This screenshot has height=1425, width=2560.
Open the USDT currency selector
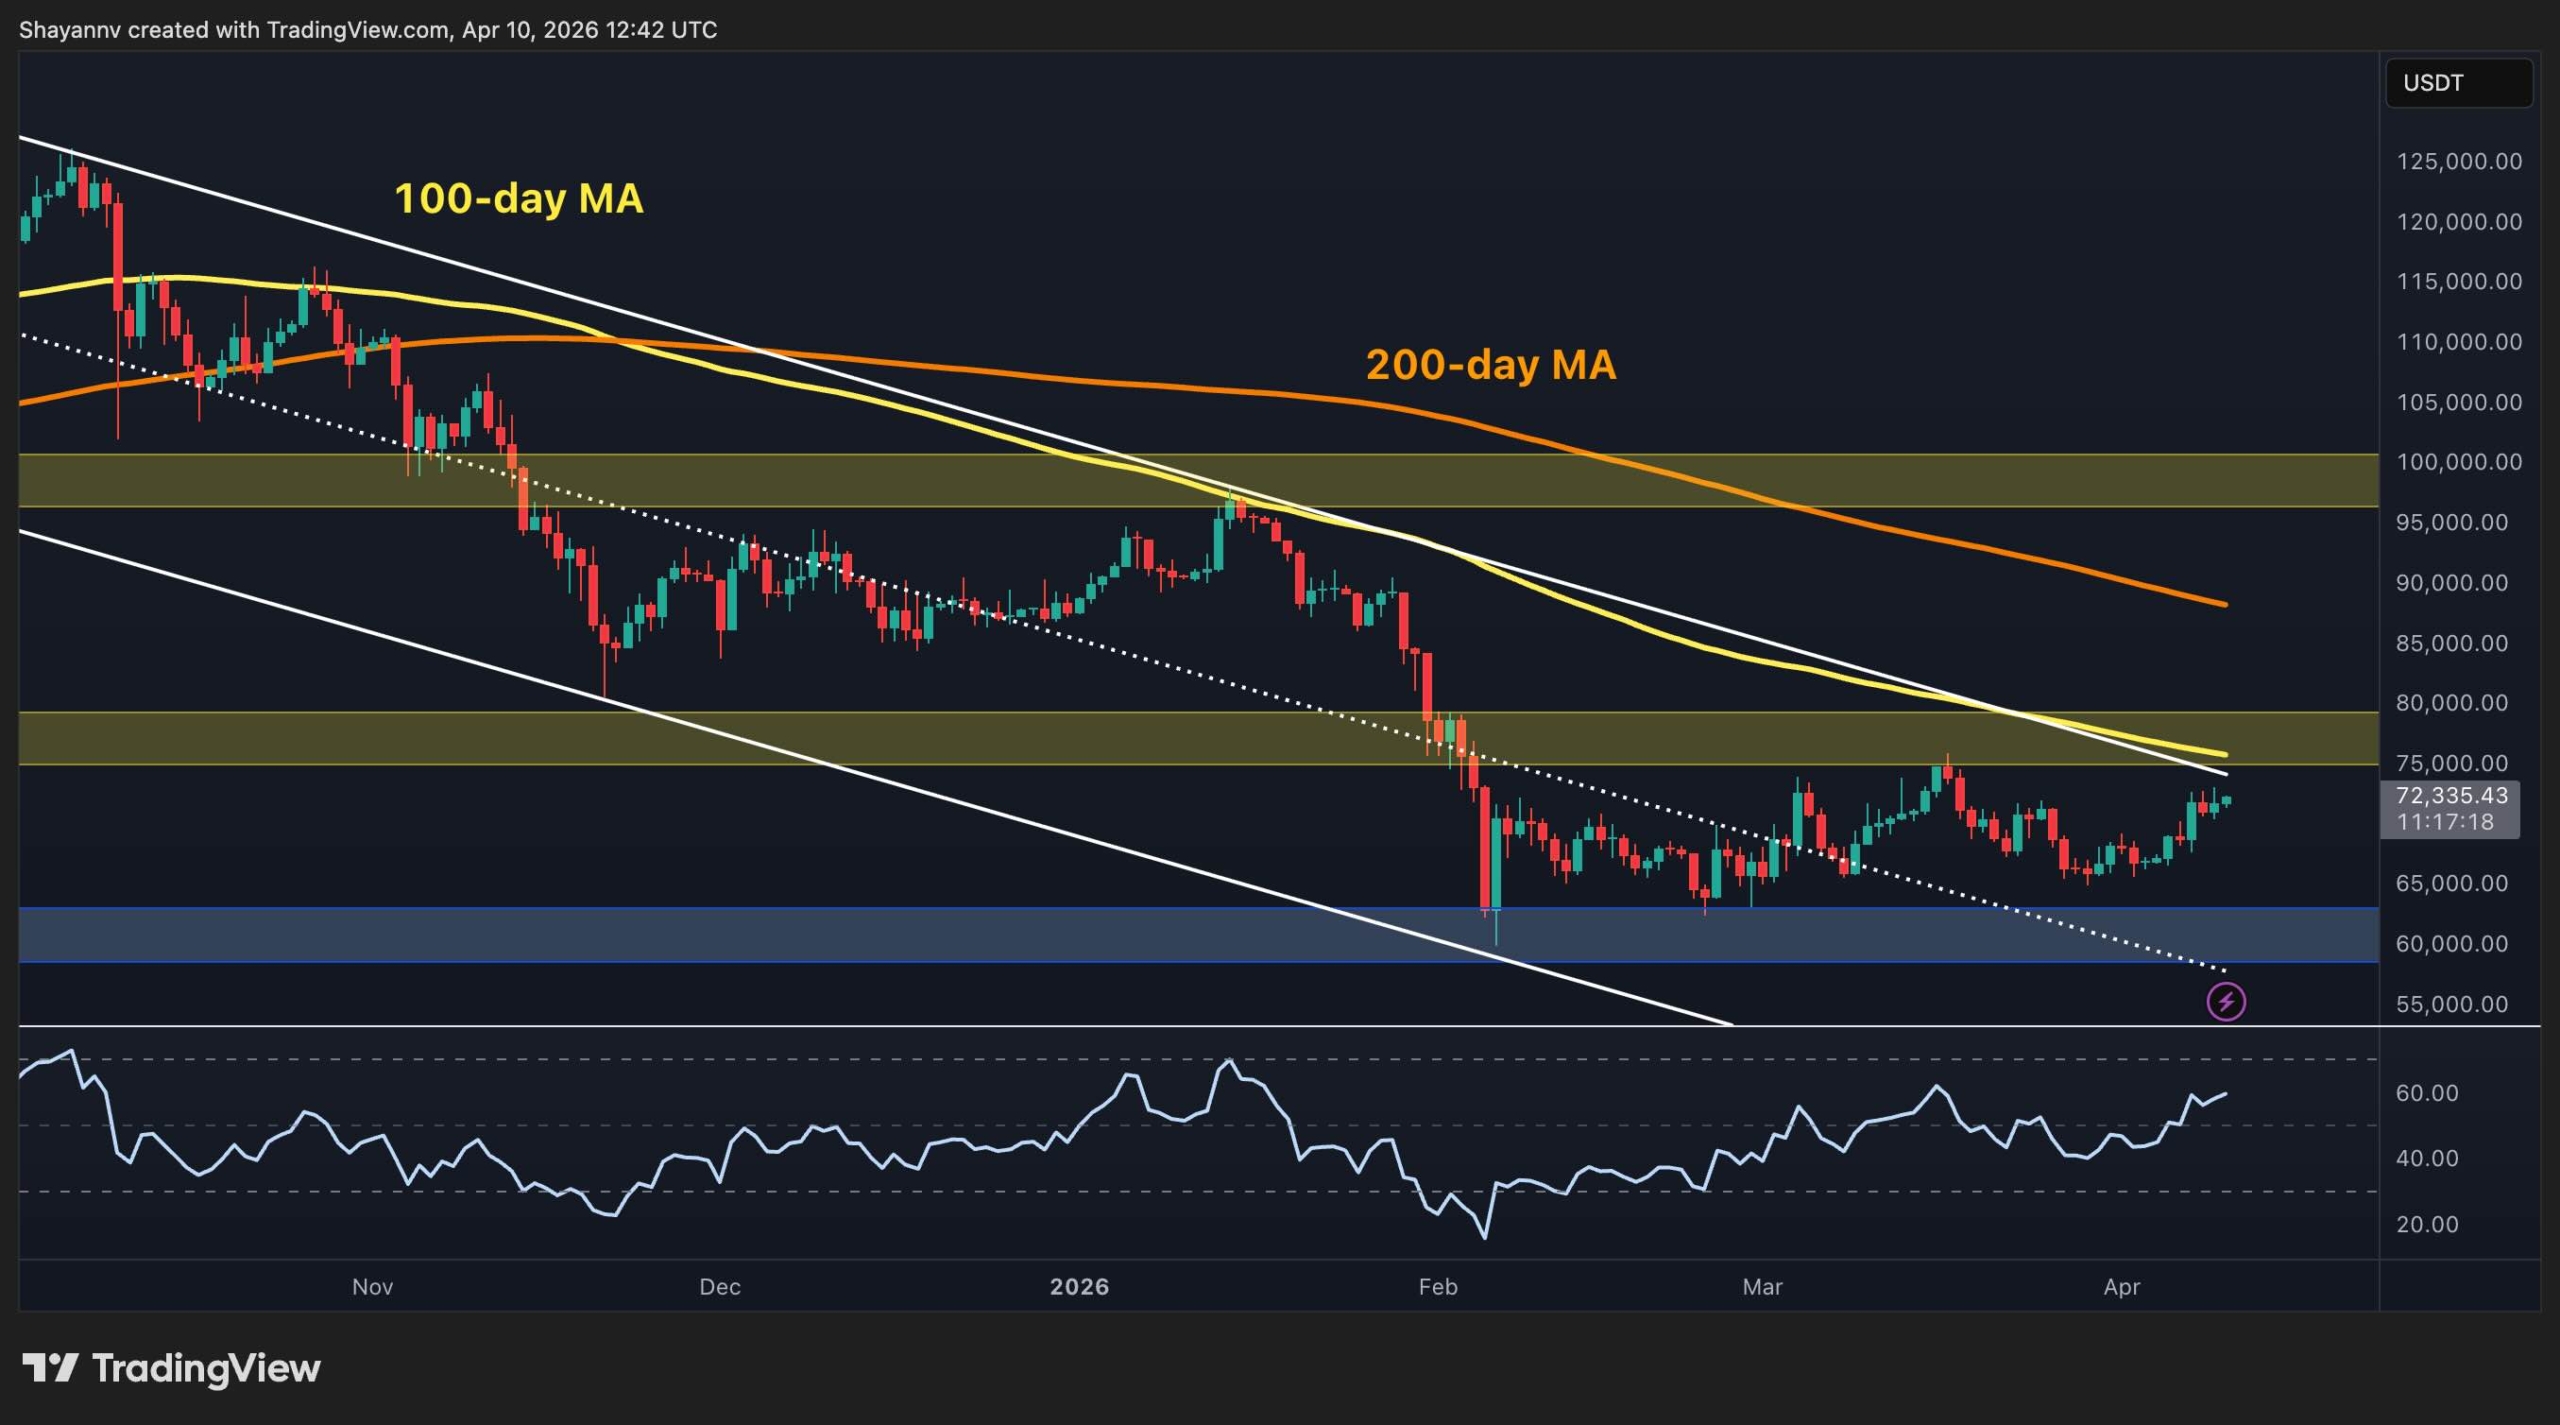point(2459,83)
